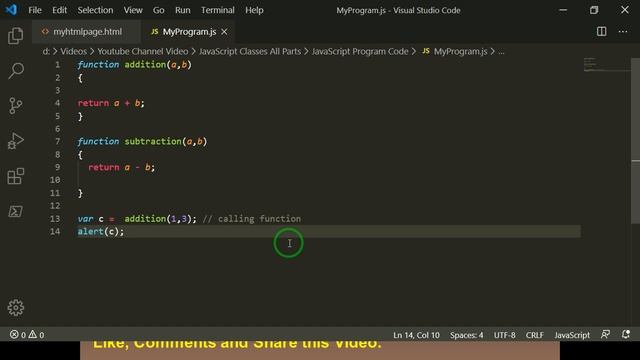Click the 'd:' breadcrumb
The image size is (640, 360).
pyautogui.click(x=46, y=51)
